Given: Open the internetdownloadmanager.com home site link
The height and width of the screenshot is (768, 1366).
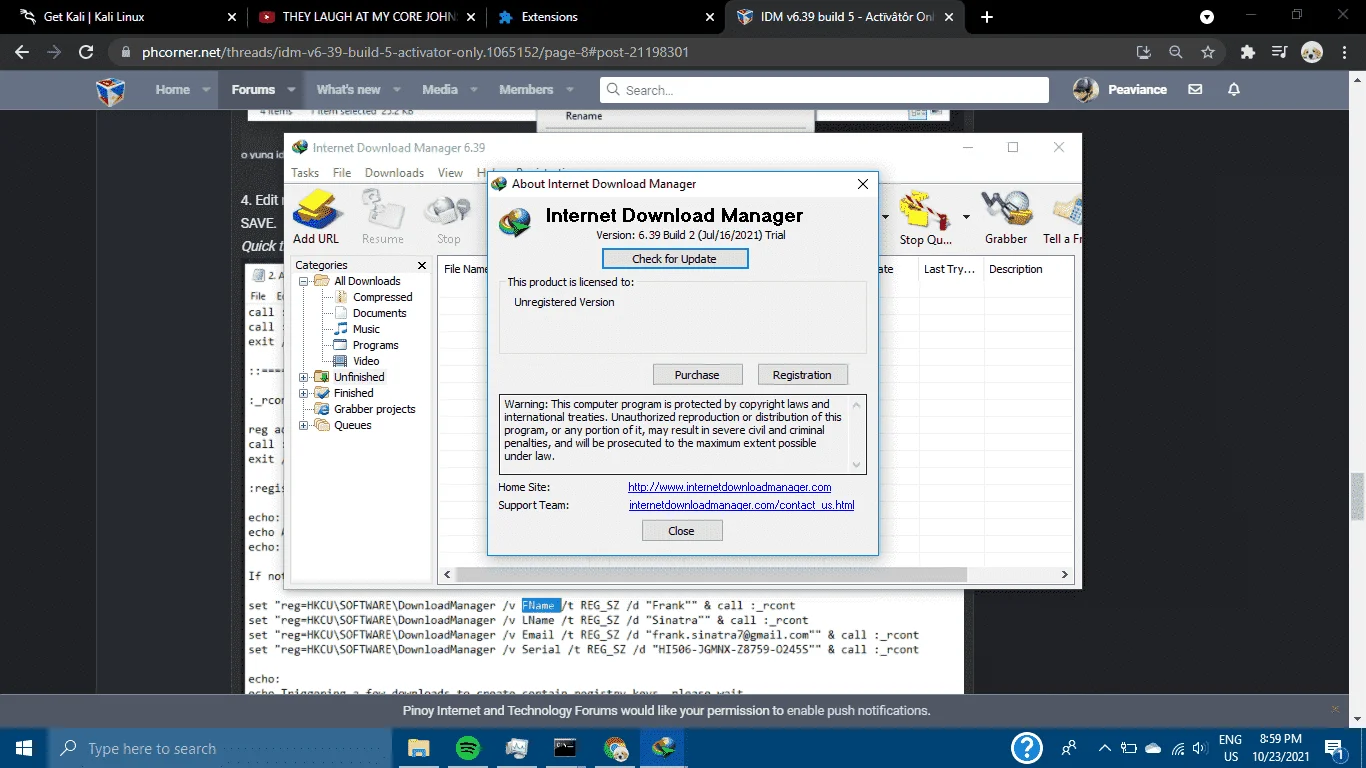Looking at the screenshot, I should 730,487.
